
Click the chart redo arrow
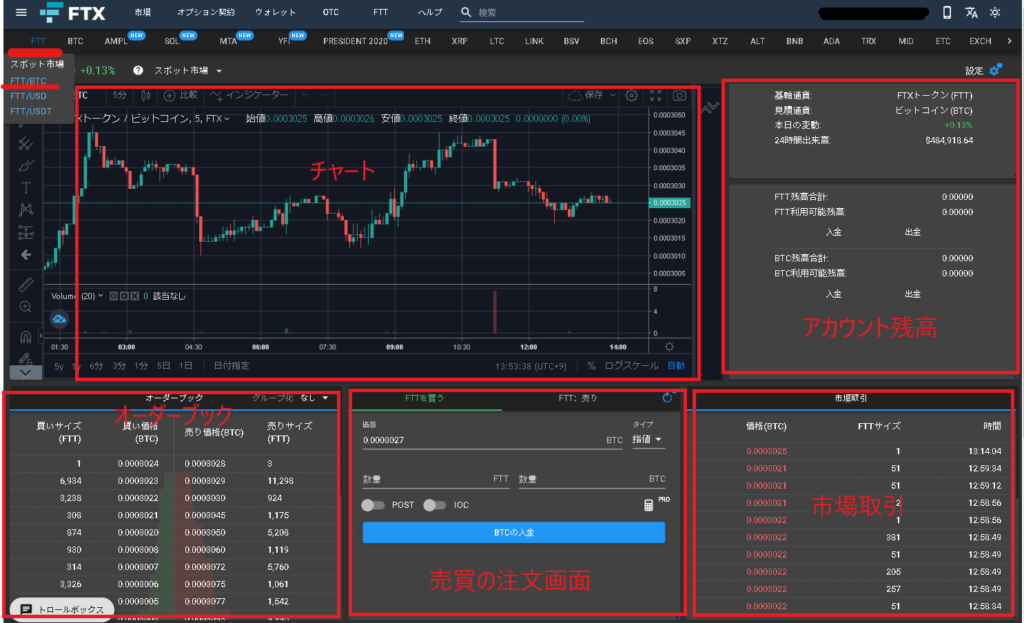click(323, 95)
